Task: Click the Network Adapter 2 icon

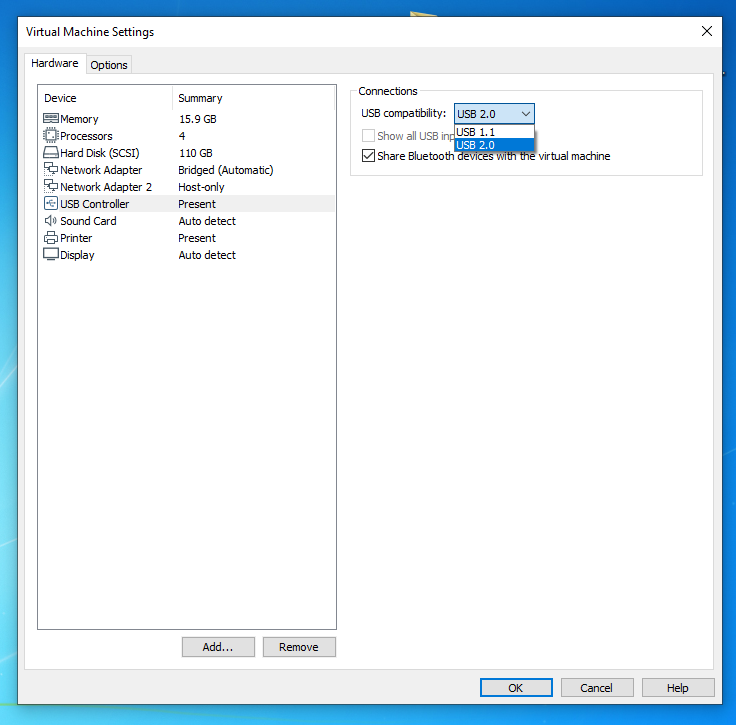Action: (x=51, y=187)
